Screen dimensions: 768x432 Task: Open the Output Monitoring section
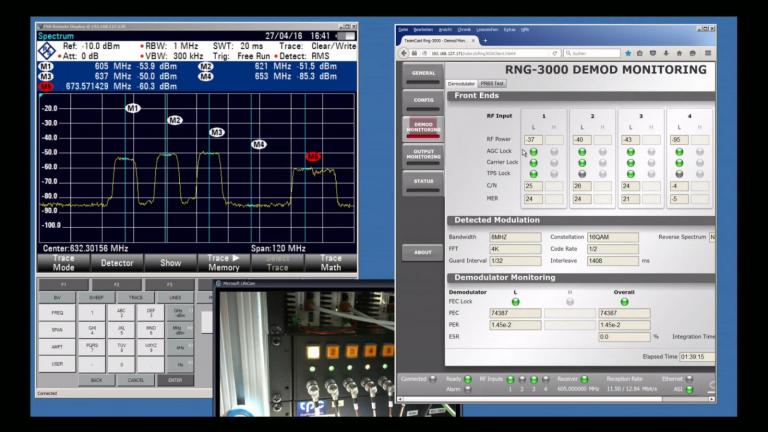[x=423, y=154]
